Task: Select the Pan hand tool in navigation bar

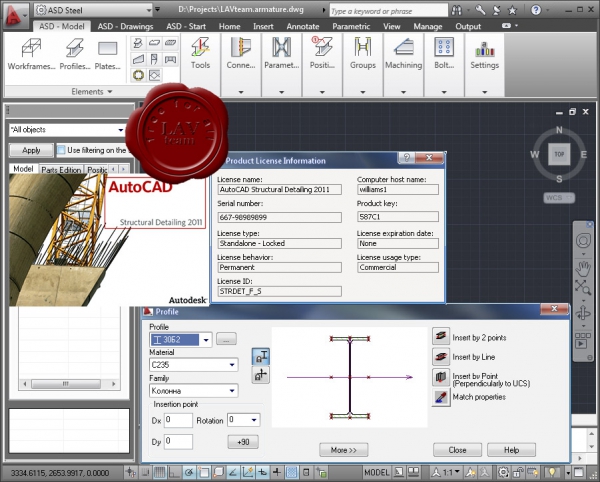Action: [x=583, y=269]
